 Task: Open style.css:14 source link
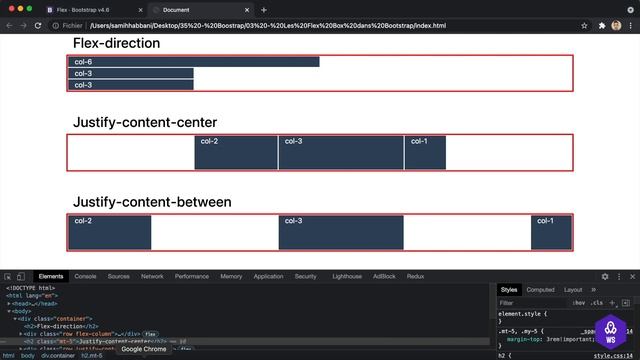pos(613,356)
